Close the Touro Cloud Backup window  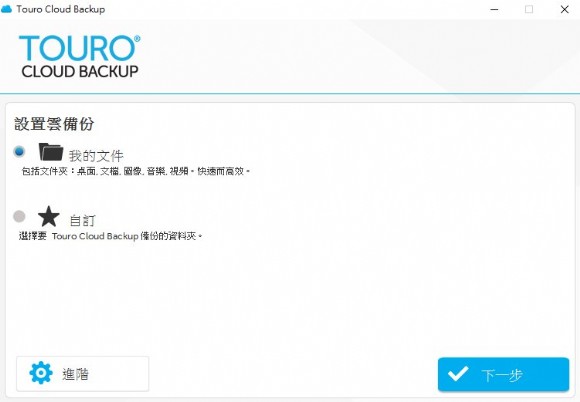[x=564, y=9]
